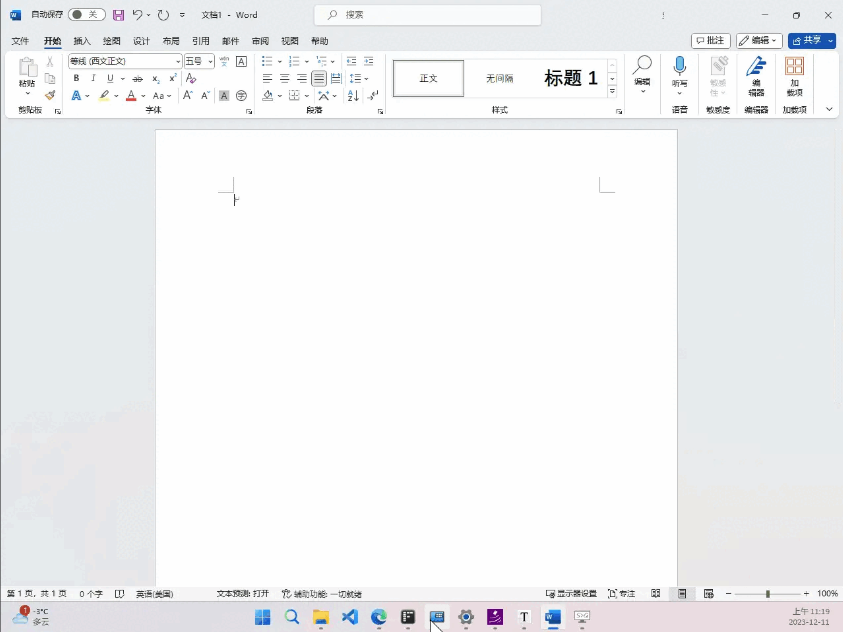Click the Save disk icon in title bar
The width and height of the screenshot is (843, 632).
click(118, 15)
